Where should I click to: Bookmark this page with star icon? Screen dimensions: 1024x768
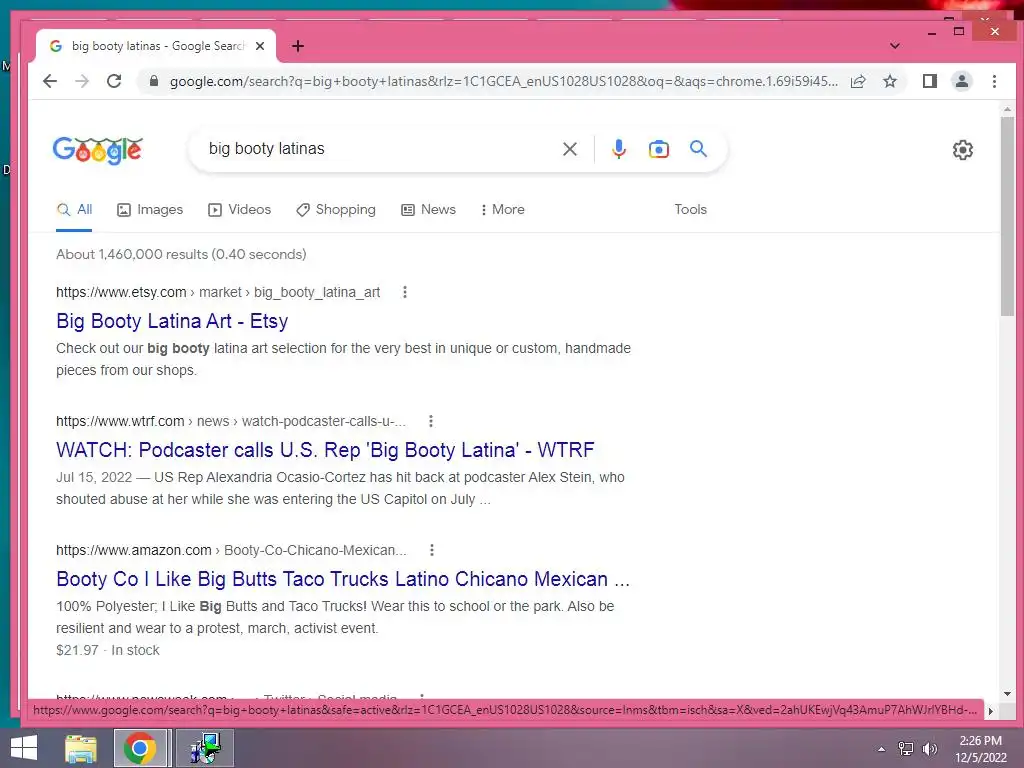pyautogui.click(x=889, y=81)
